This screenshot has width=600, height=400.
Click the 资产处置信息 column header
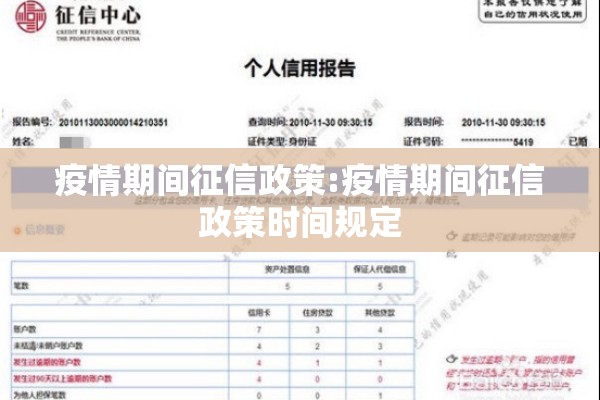tap(287, 269)
